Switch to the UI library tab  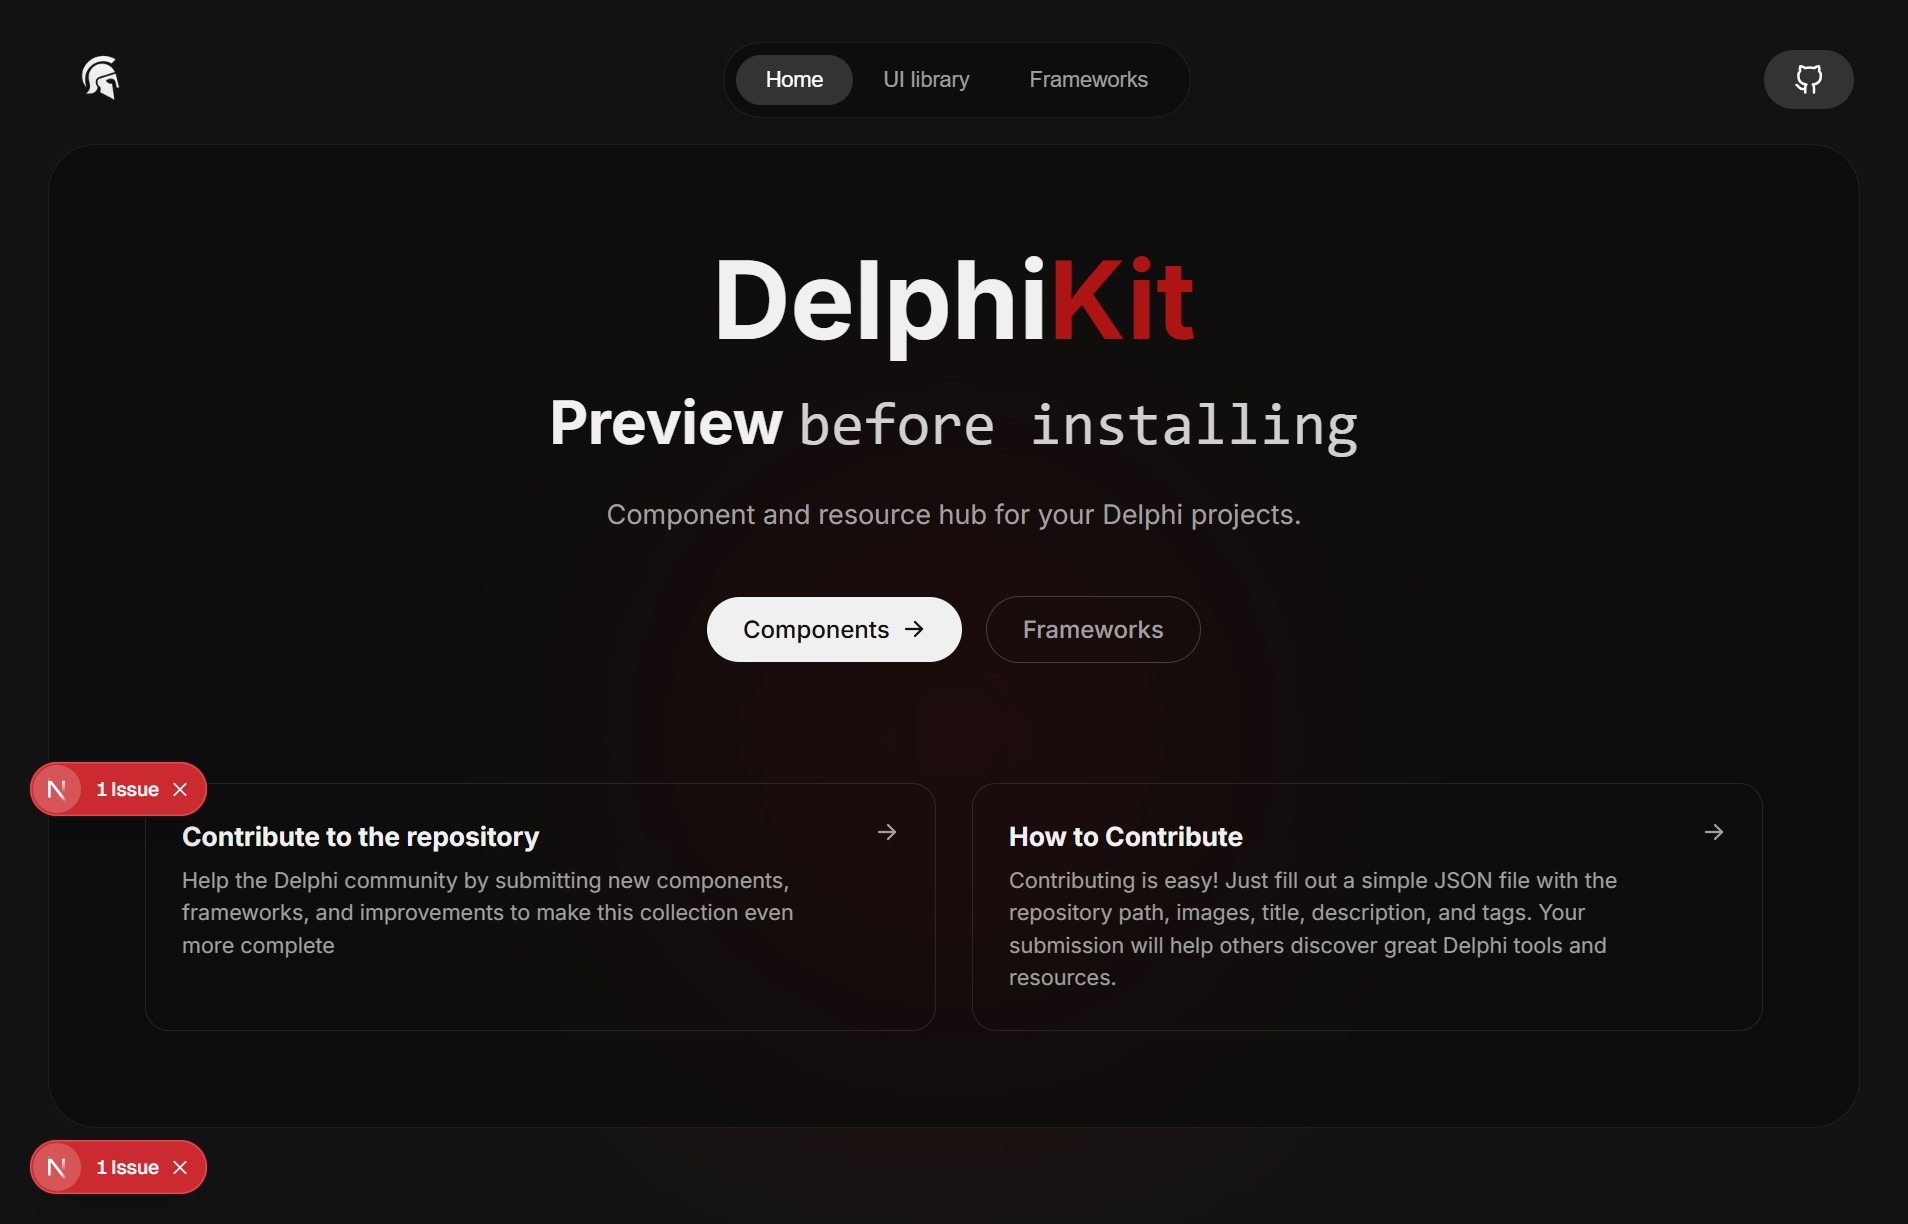tap(926, 79)
